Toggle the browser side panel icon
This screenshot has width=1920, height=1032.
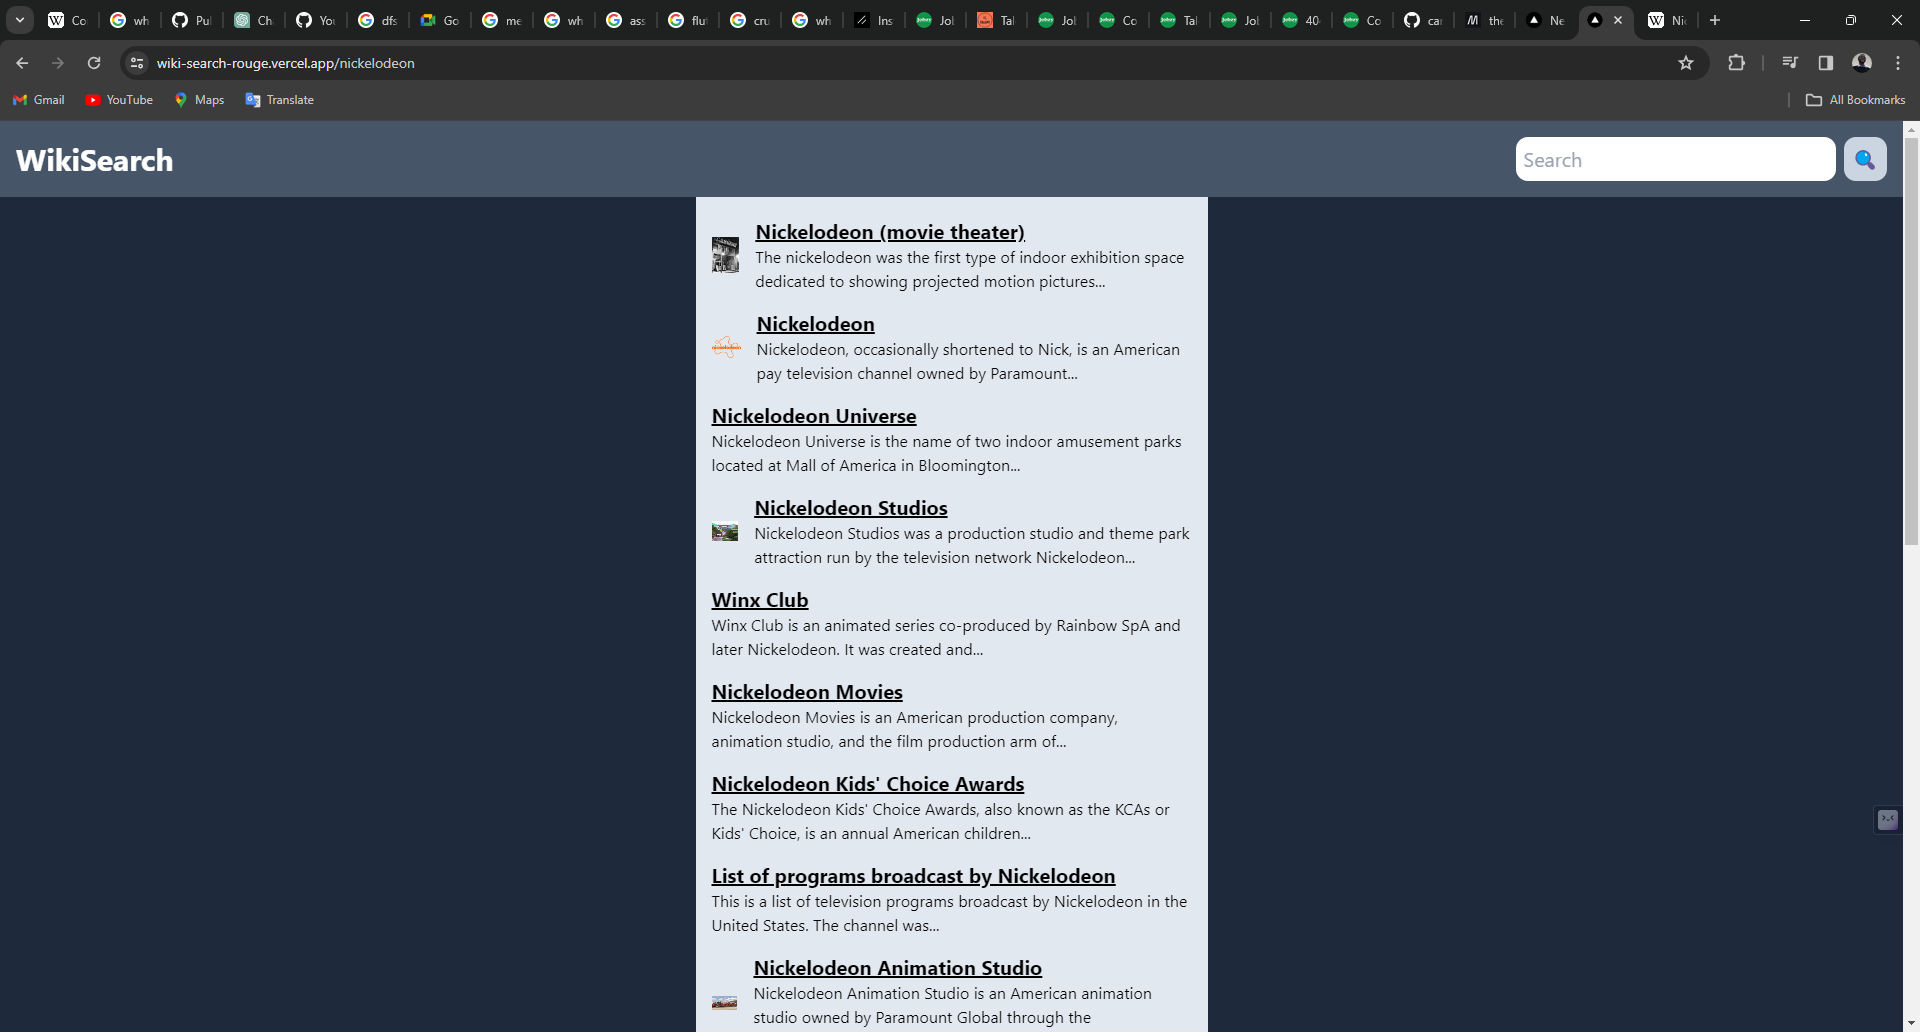1826,63
